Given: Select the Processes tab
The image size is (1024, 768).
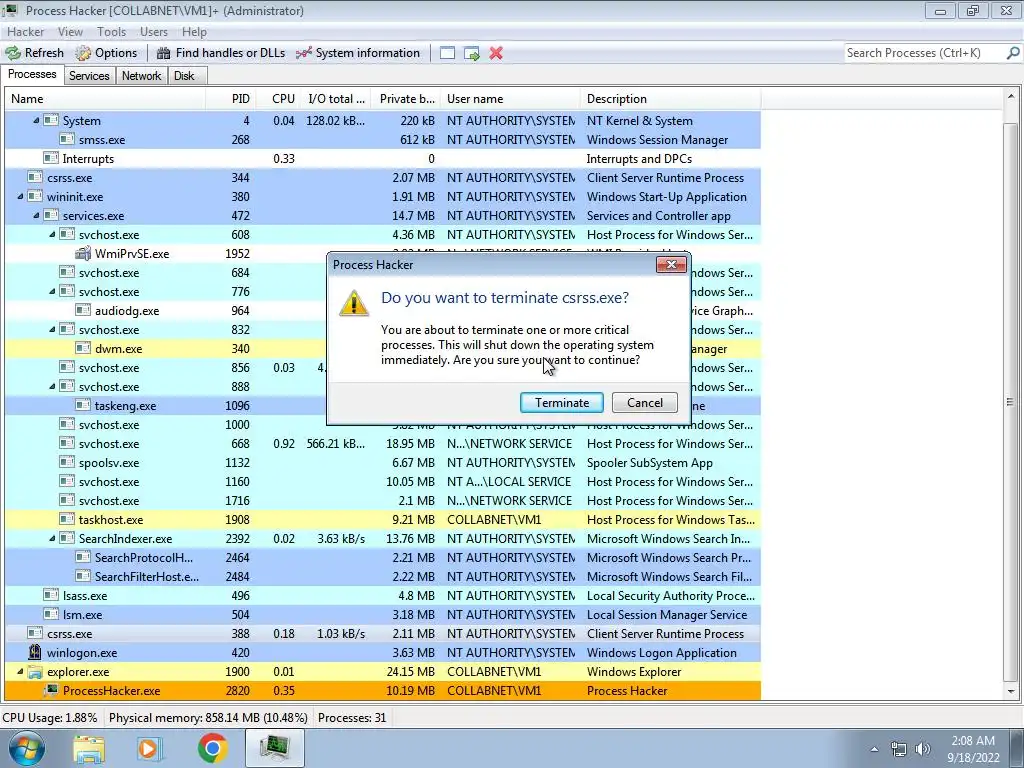Looking at the screenshot, I should click(32, 74).
